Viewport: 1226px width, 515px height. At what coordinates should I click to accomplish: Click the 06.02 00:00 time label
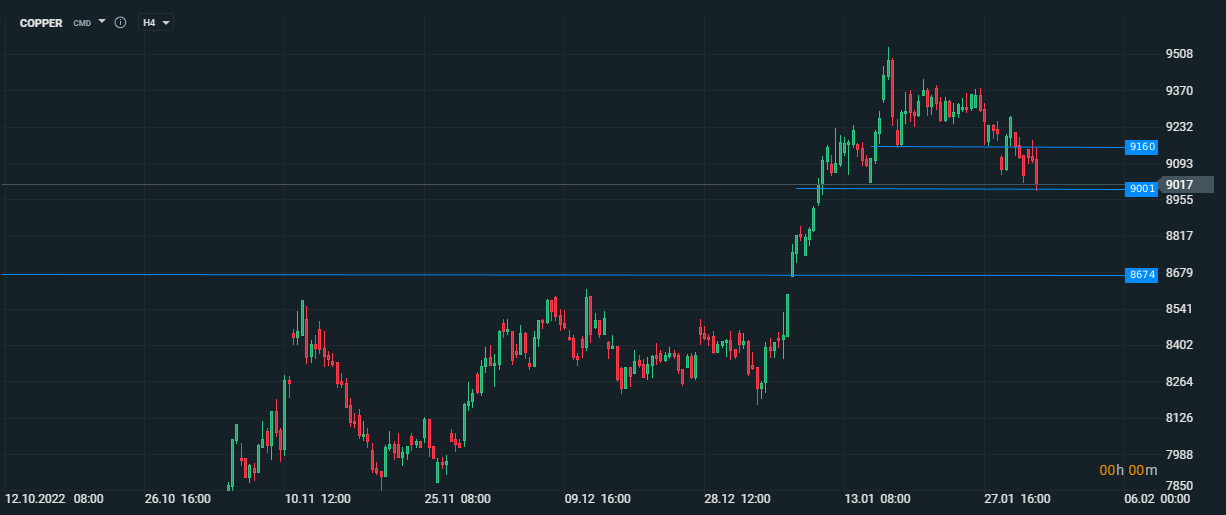tap(1157, 498)
